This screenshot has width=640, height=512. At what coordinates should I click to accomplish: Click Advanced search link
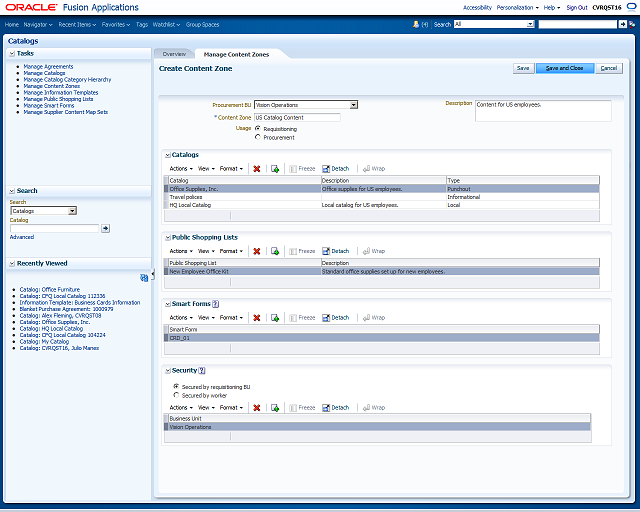(x=22, y=237)
